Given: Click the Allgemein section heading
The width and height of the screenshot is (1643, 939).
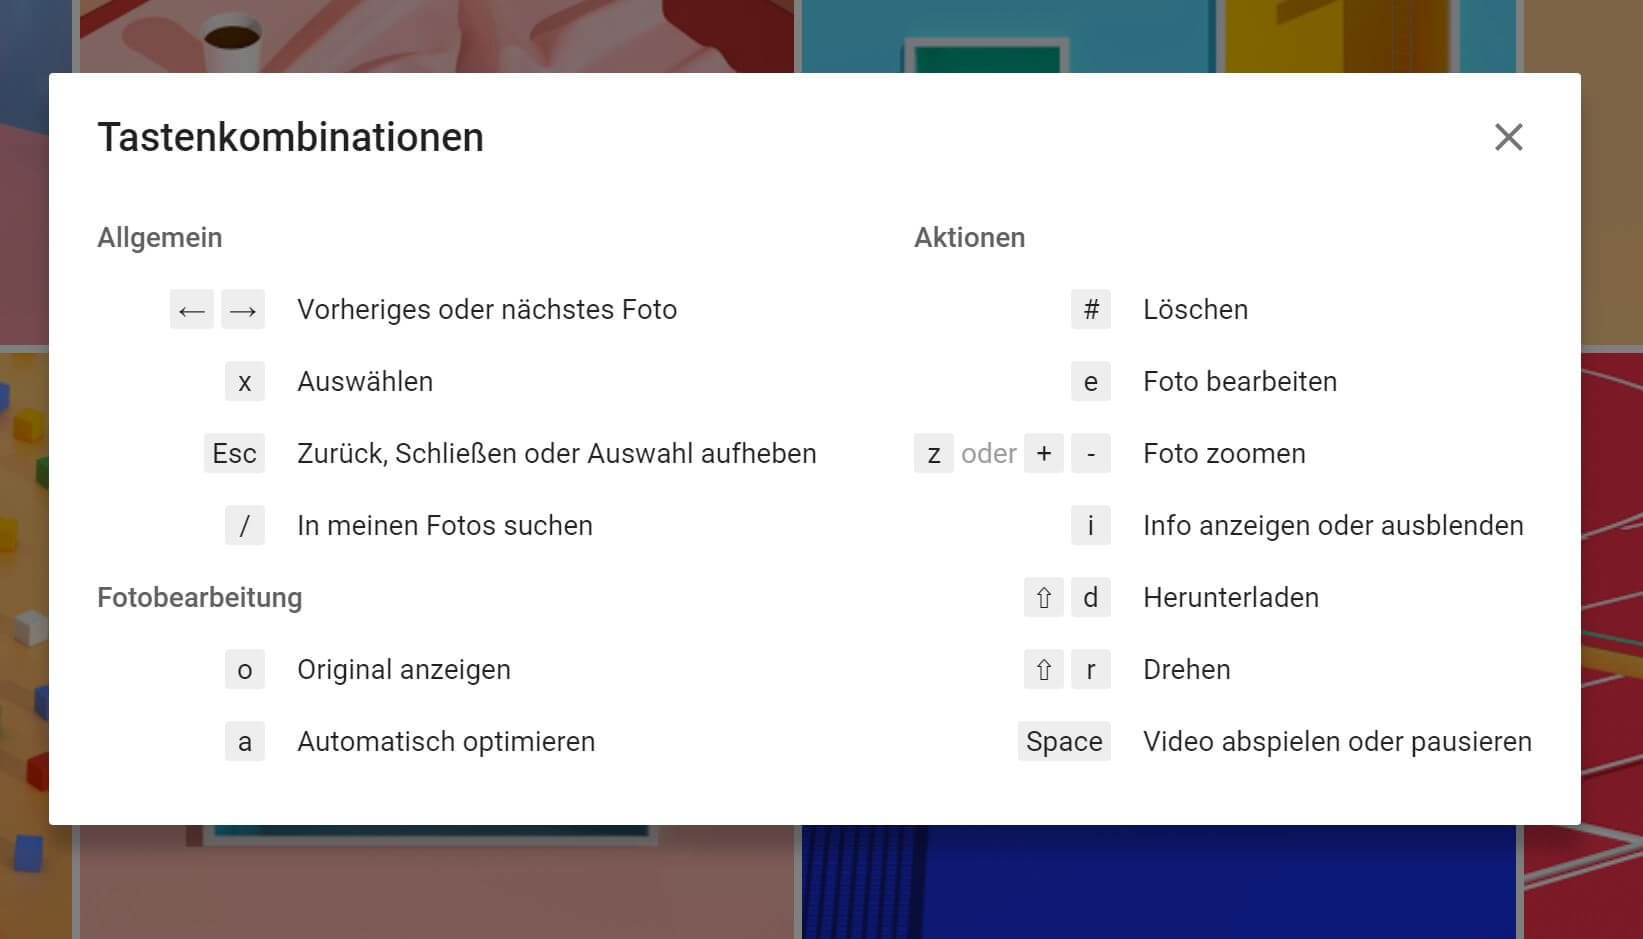Looking at the screenshot, I should tap(160, 238).
